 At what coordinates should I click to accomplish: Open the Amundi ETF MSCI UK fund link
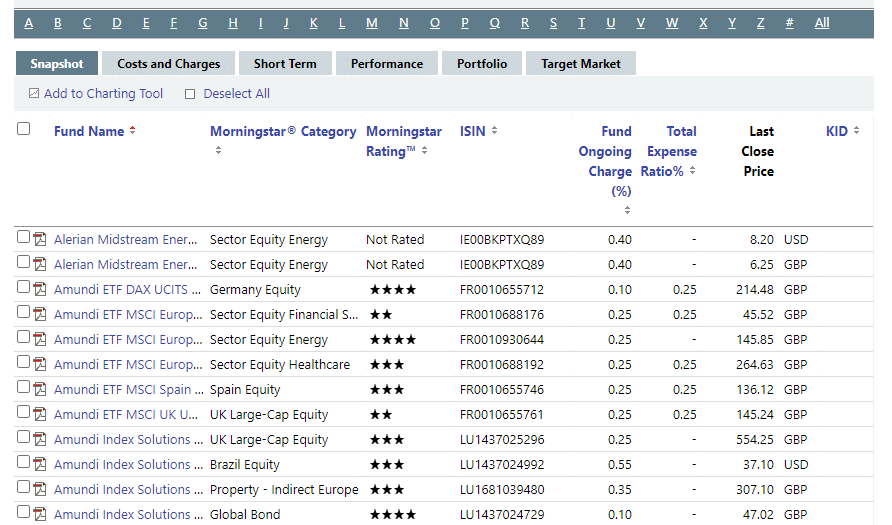[x=126, y=415]
